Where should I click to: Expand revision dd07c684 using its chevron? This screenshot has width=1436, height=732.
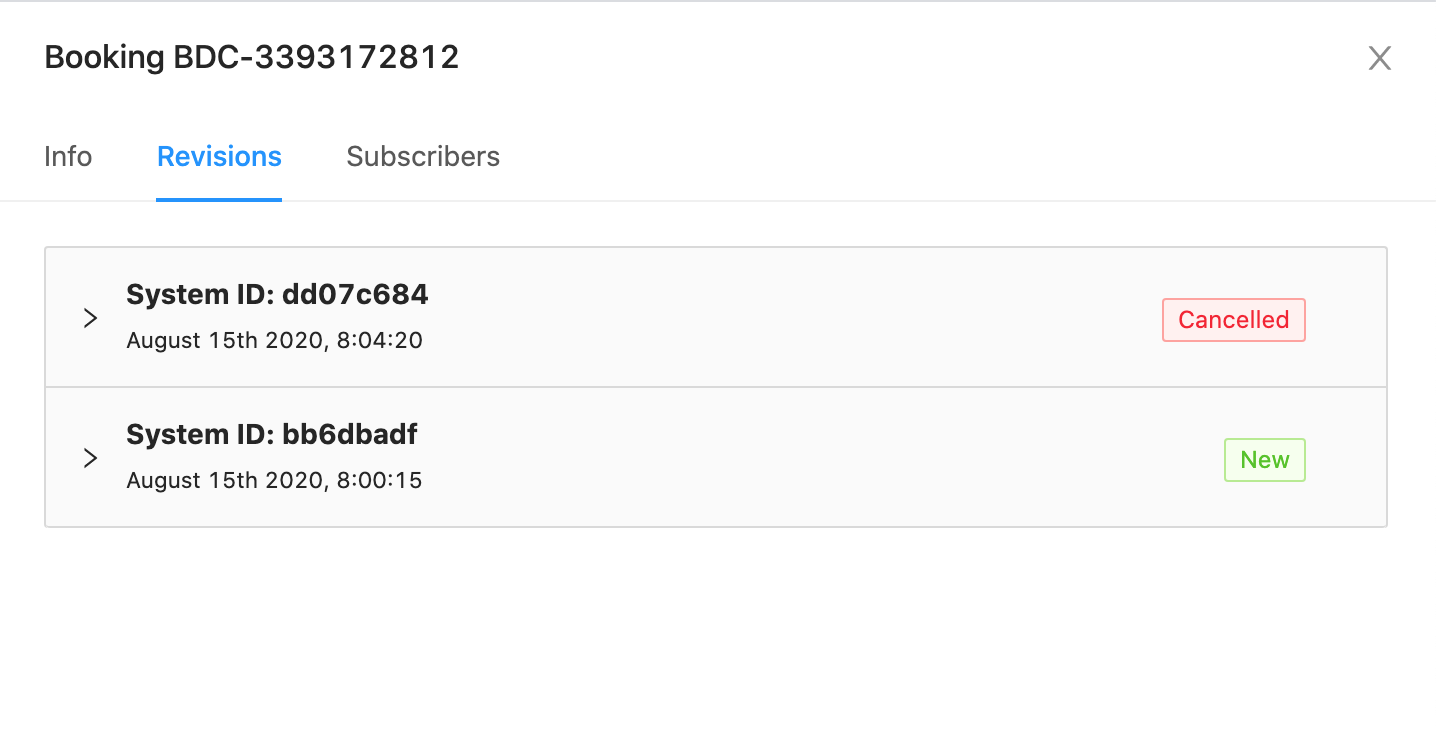pos(90,318)
